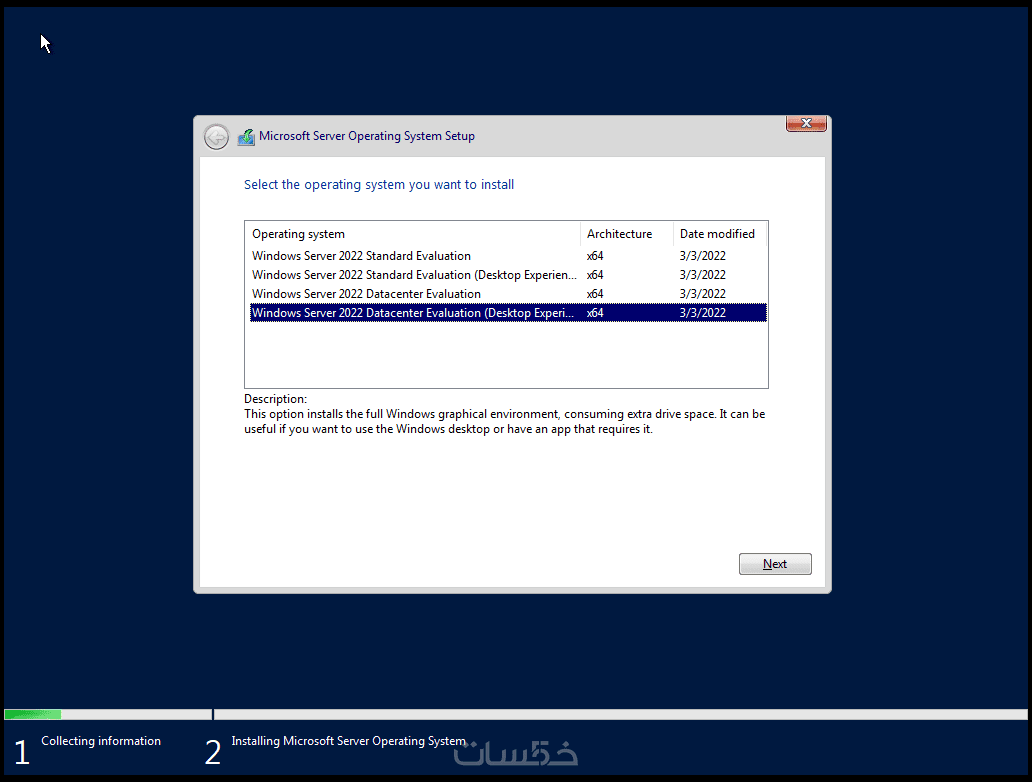
Task: Click the 'Select the operating system' heading
Action: 379,185
